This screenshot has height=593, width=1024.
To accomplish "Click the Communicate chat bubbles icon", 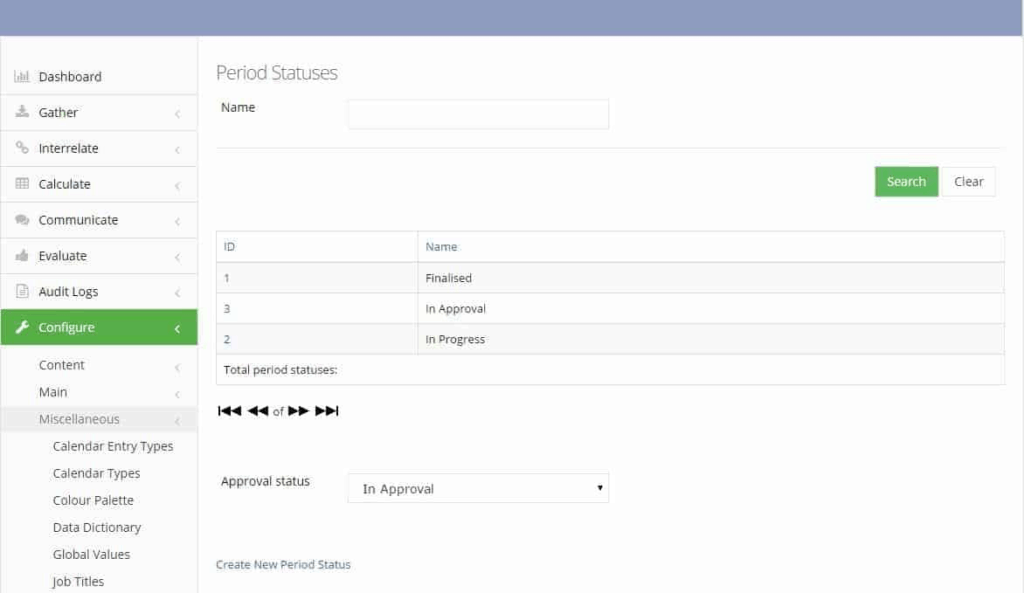I will point(22,219).
